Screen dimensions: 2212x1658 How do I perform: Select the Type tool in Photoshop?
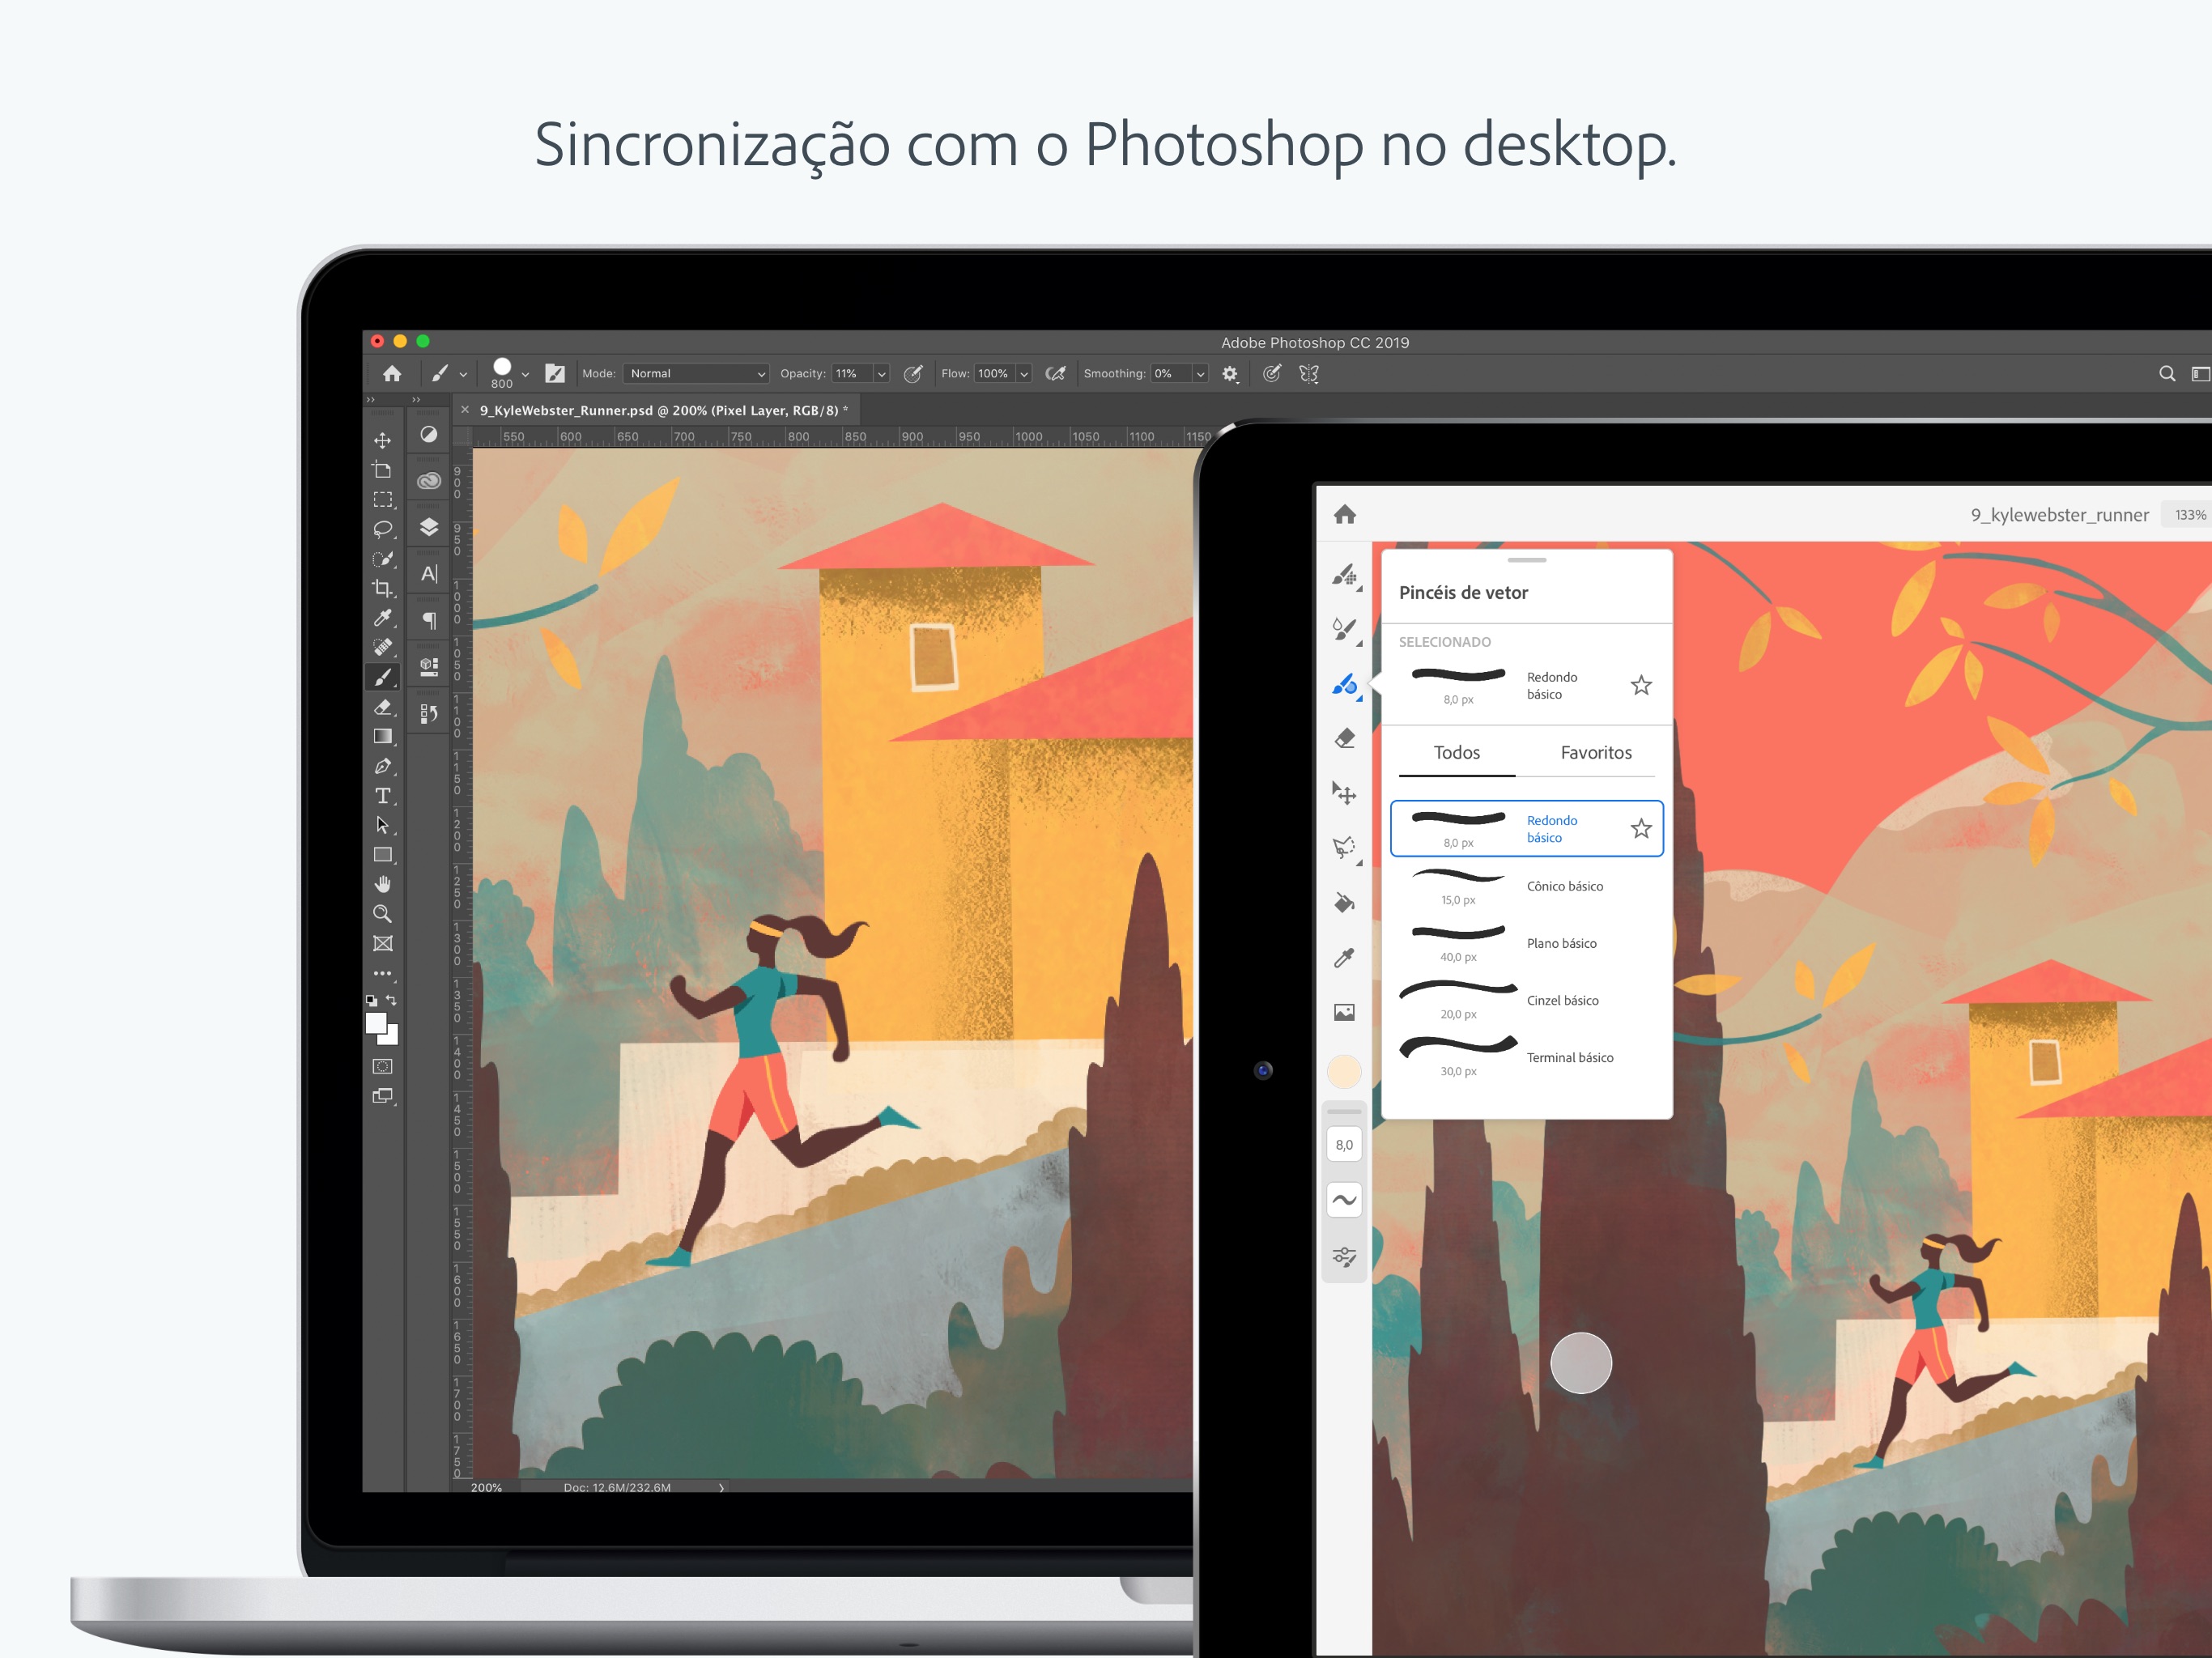382,796
